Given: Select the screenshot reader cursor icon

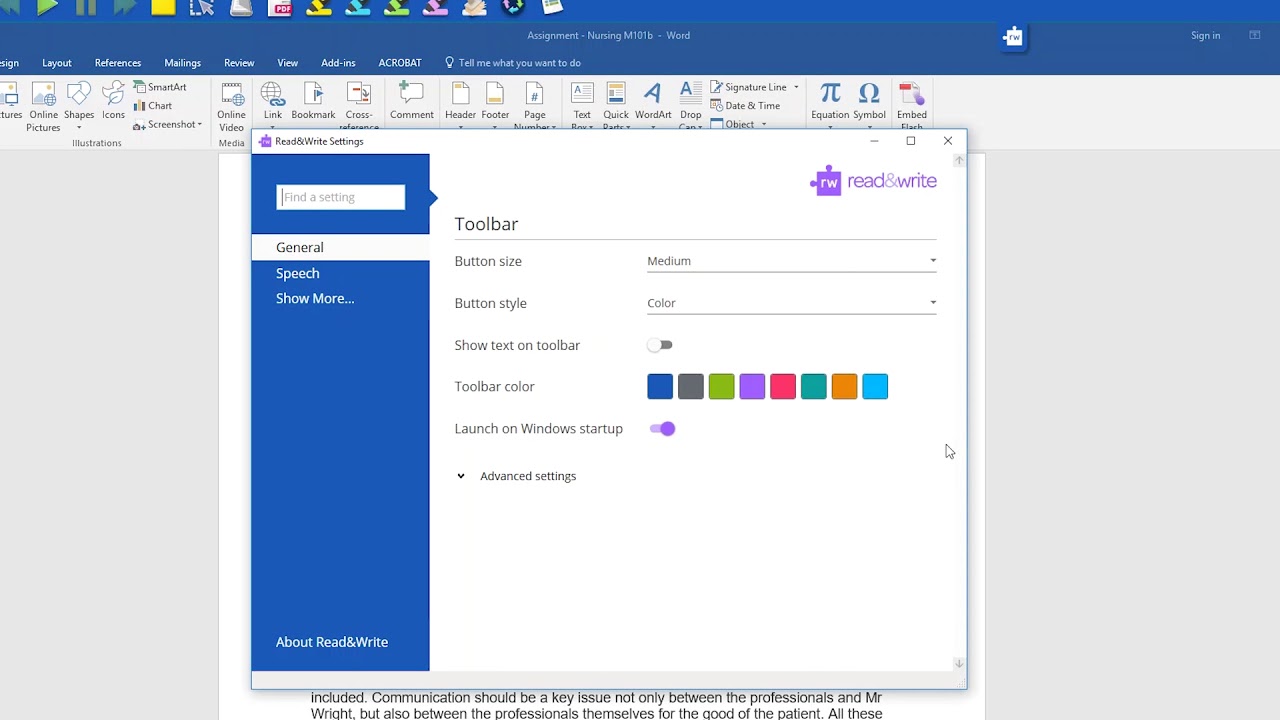Looking at the screenshot, I should 201,7.
